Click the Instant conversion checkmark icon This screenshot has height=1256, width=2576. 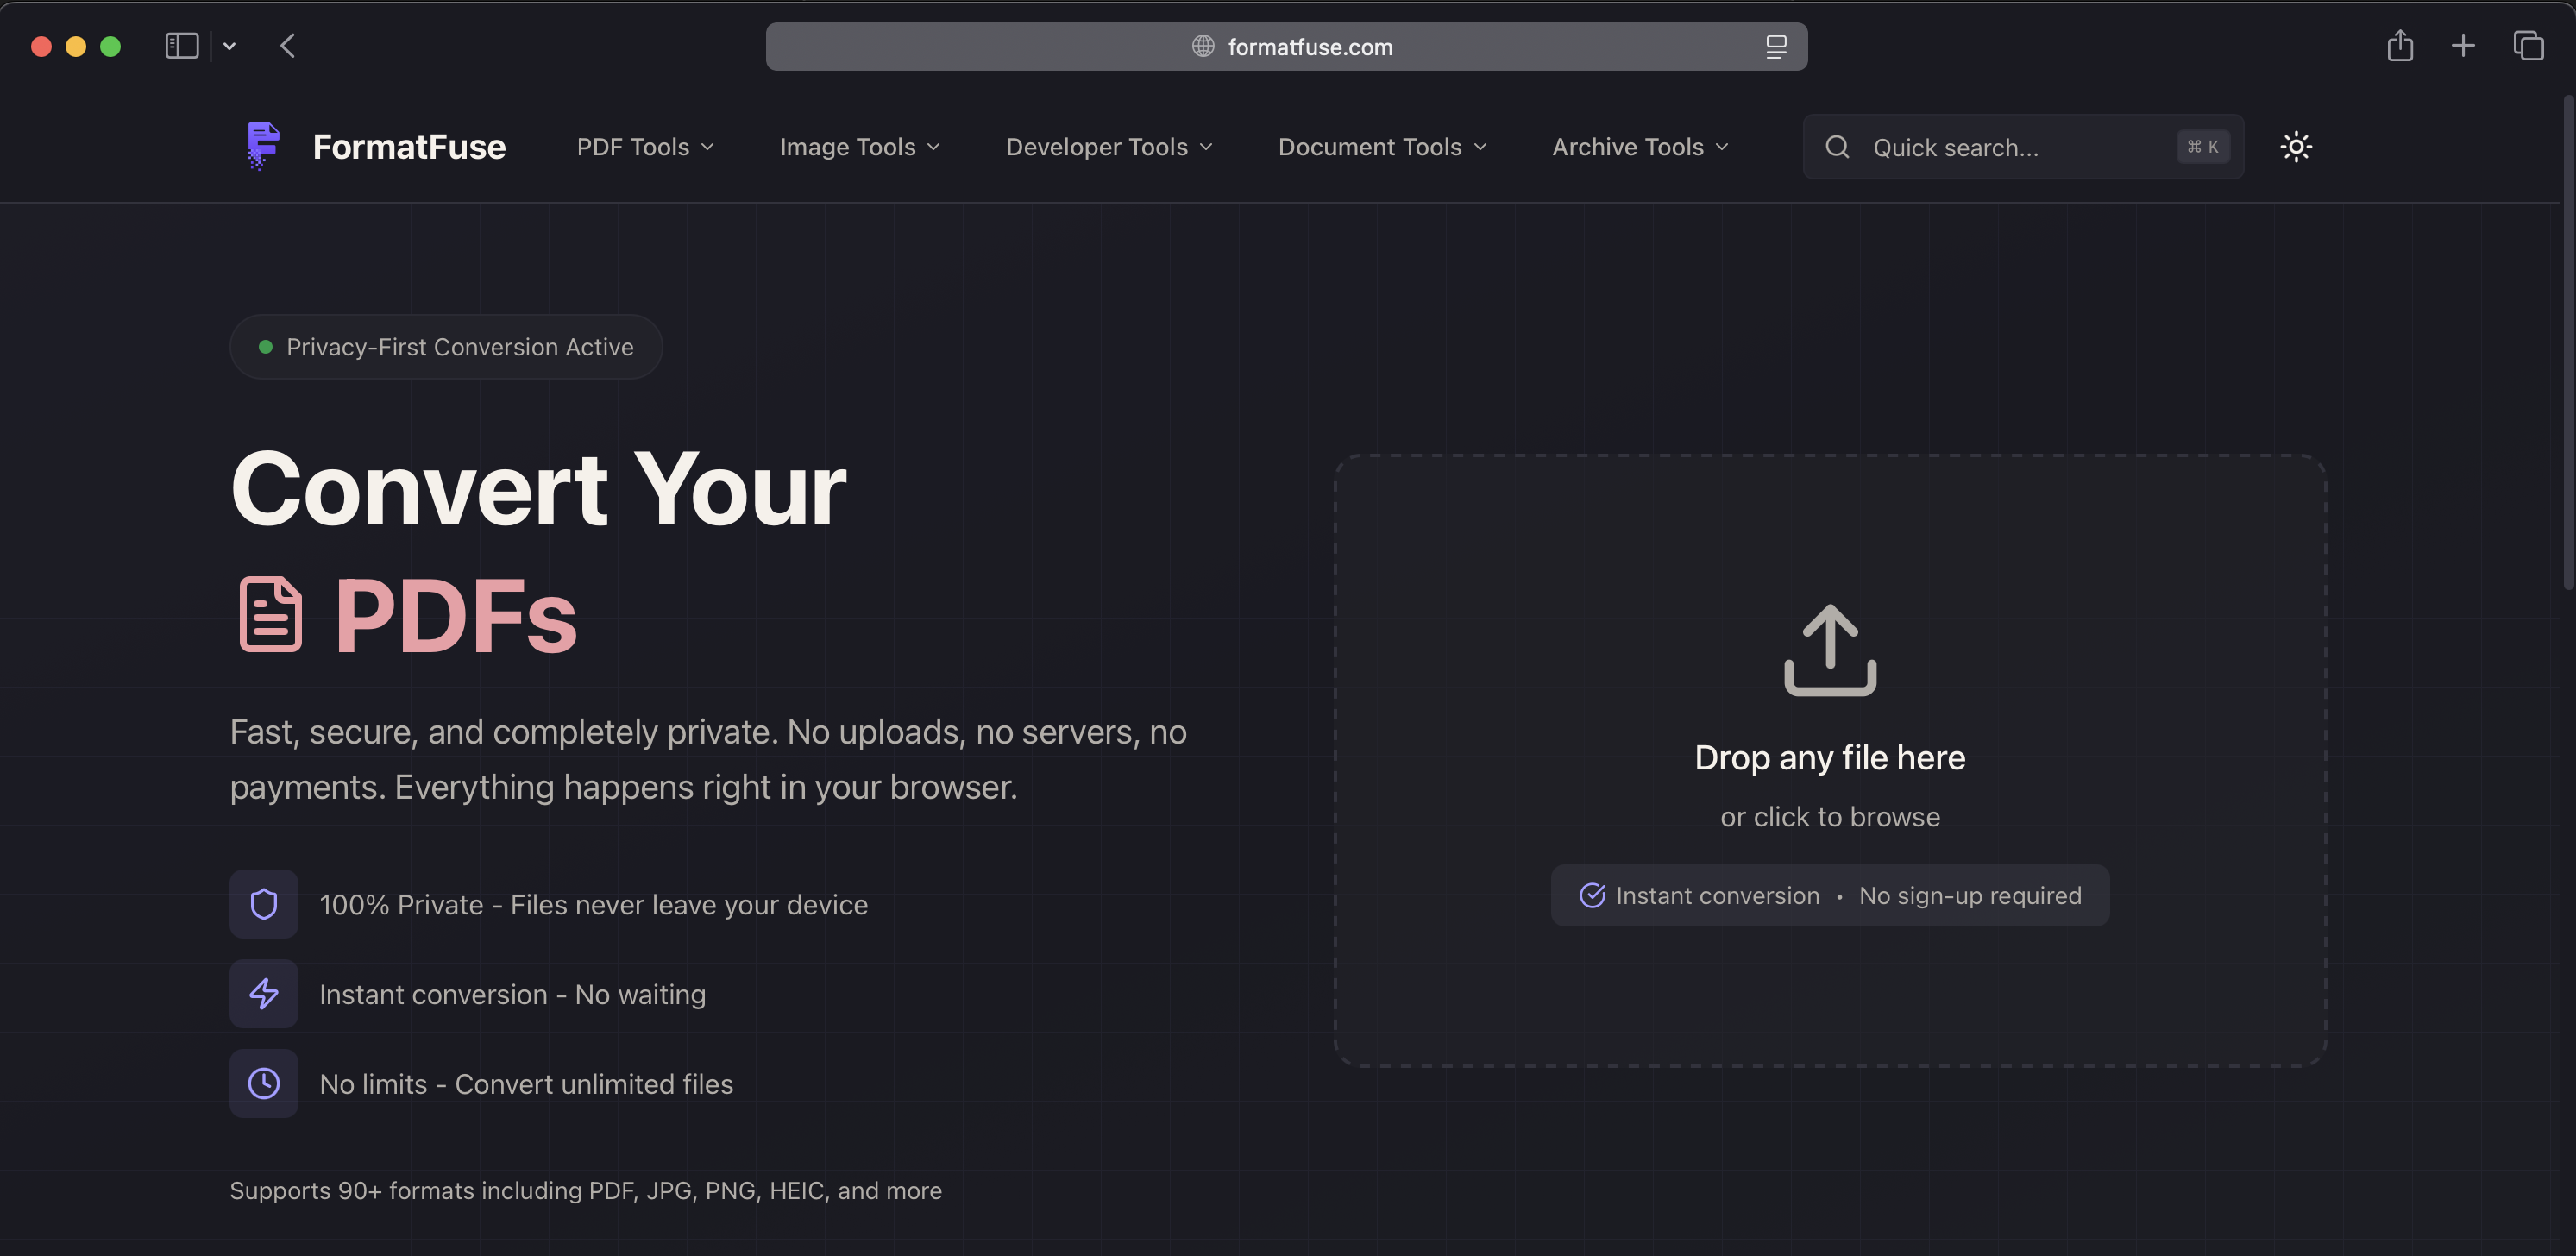pos(1592,895)
